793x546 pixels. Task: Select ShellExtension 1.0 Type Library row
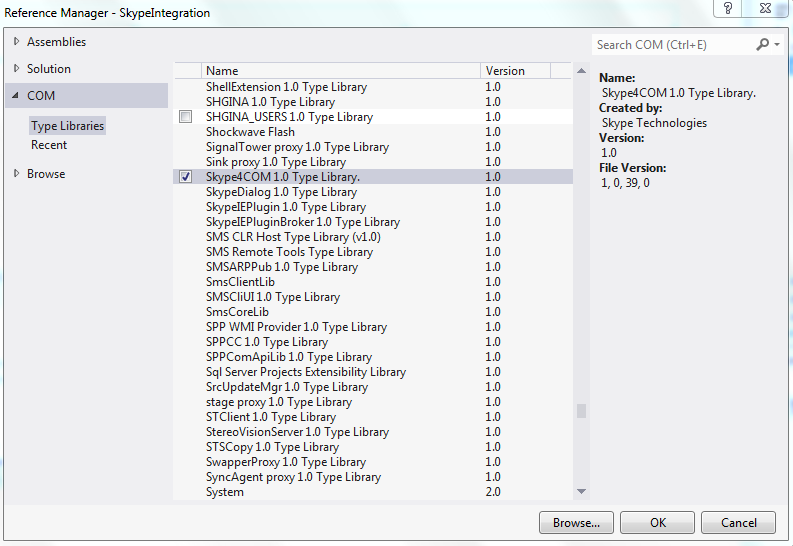[373, 87]
